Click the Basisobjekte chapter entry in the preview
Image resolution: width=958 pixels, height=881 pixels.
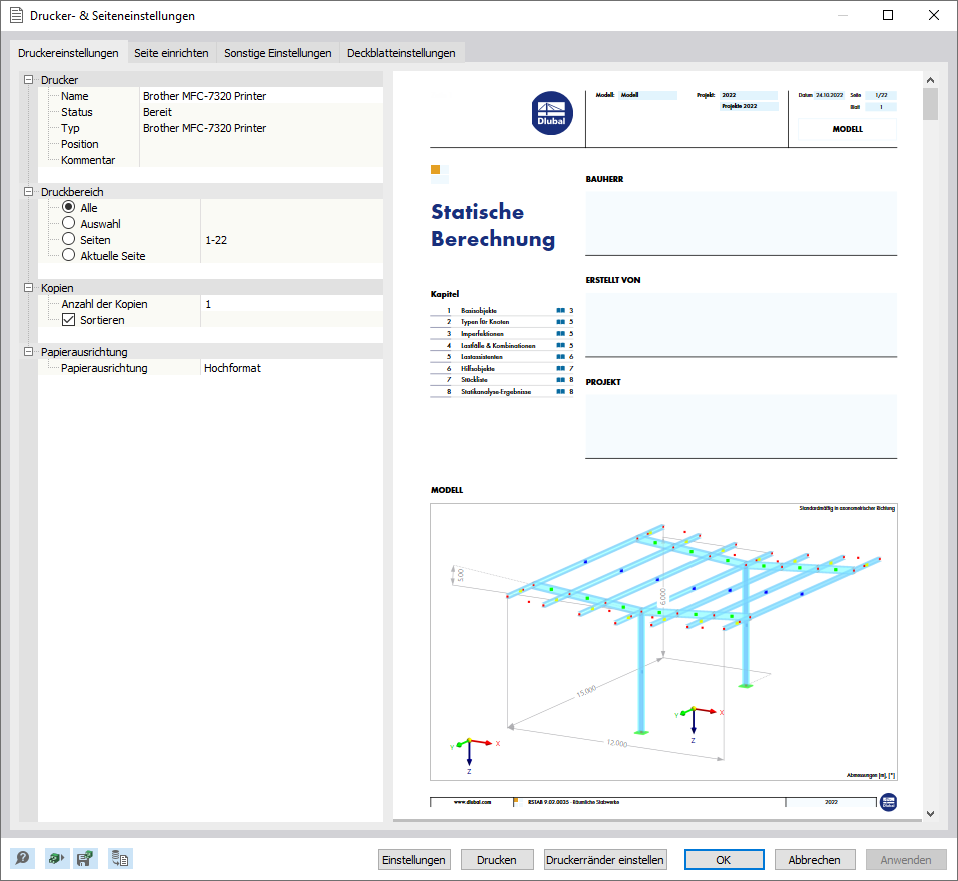(479, 310)
